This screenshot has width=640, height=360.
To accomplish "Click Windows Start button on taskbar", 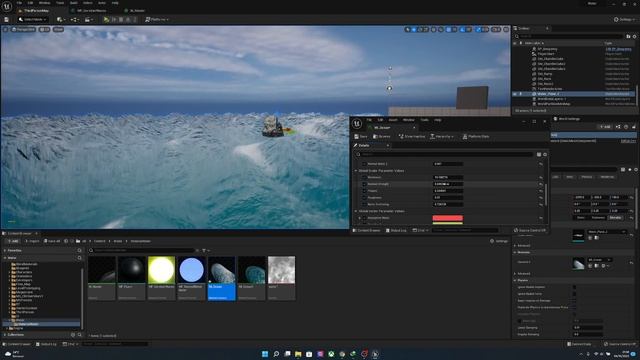I will tap(265, 353).
